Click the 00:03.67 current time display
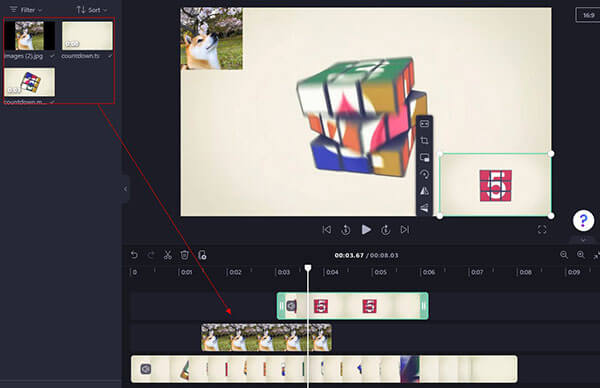 coord(349,255)
